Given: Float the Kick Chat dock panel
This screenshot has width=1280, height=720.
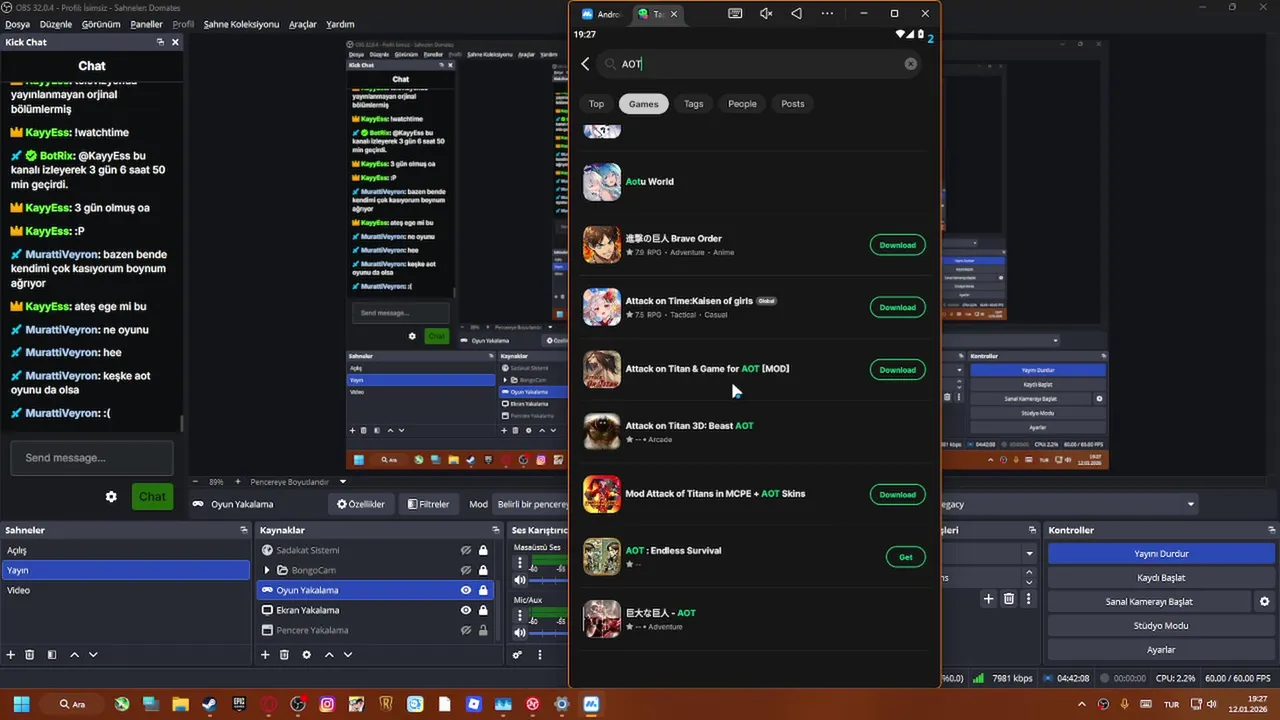Looking at the screenshot, I should (x=160, y=42).
